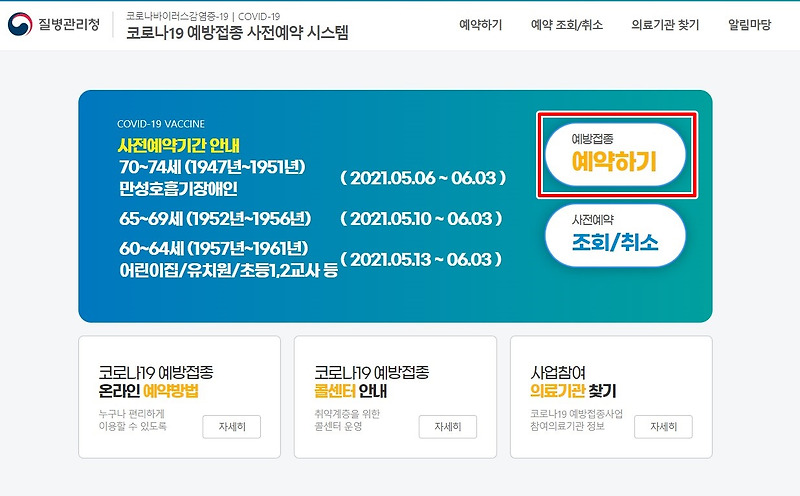This screenshot has height=496, width=800.
Task: Click the 콜센터 안내 card title
Action: coord(371,381)
